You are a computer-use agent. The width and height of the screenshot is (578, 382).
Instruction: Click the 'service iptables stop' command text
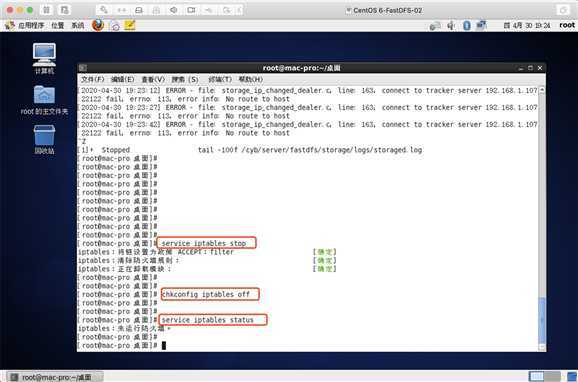pyautogui.click(x=204, y=243)
